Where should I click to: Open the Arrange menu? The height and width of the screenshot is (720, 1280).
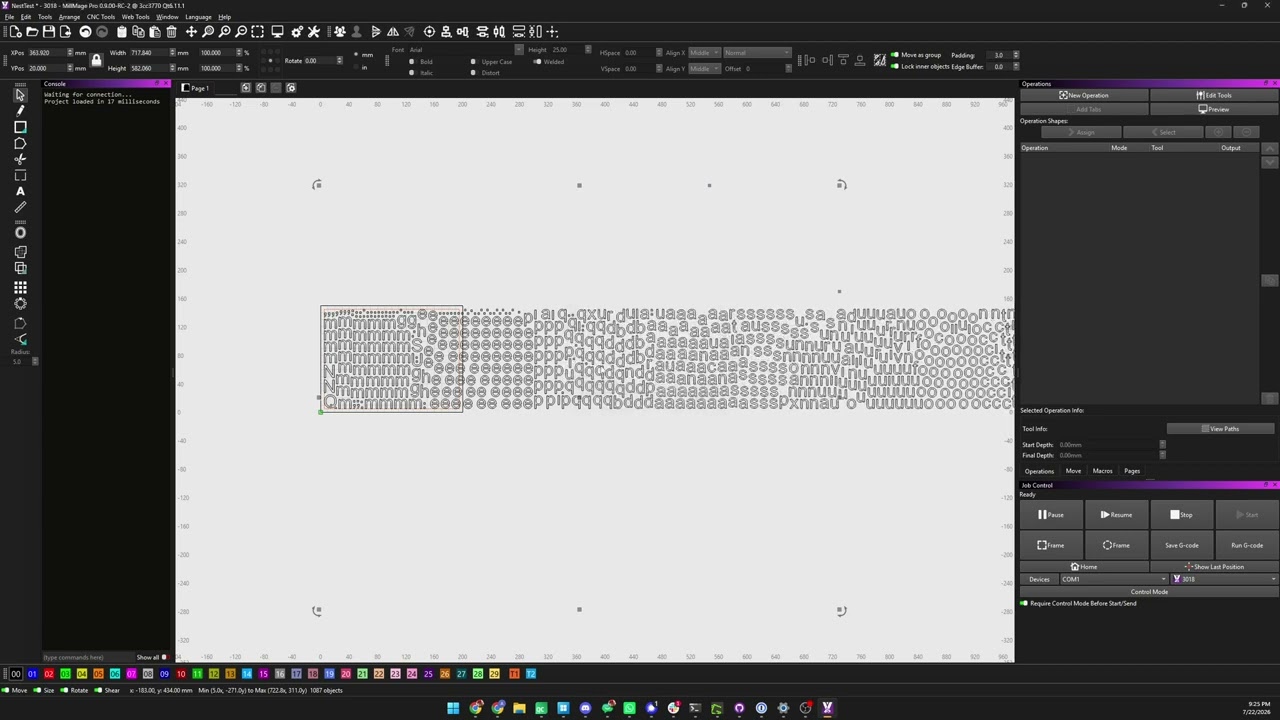click(69, 17)
